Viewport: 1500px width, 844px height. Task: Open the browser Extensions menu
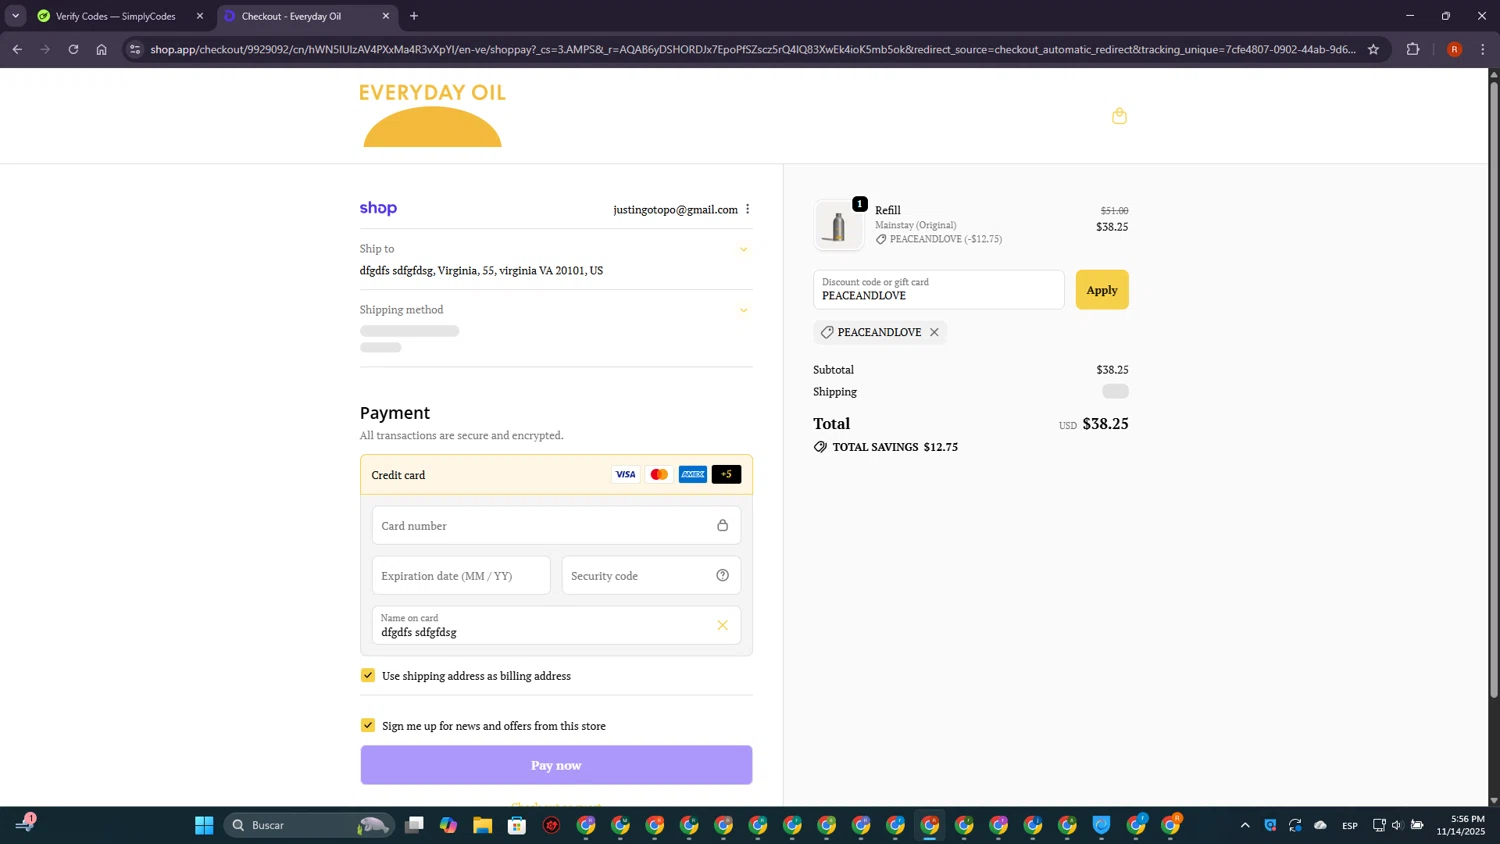1413,49
